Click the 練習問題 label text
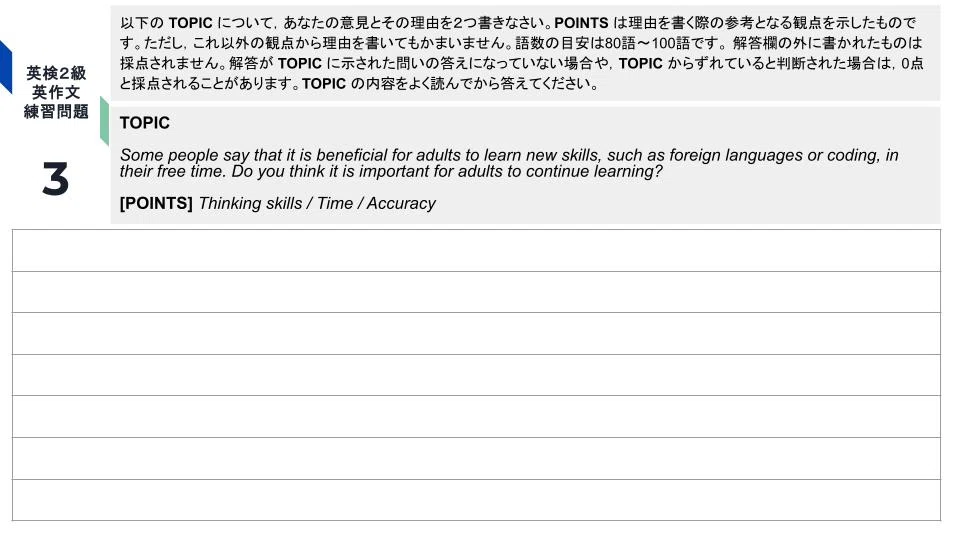The width and height of the screenshot is (960, 540). [56, 112]
